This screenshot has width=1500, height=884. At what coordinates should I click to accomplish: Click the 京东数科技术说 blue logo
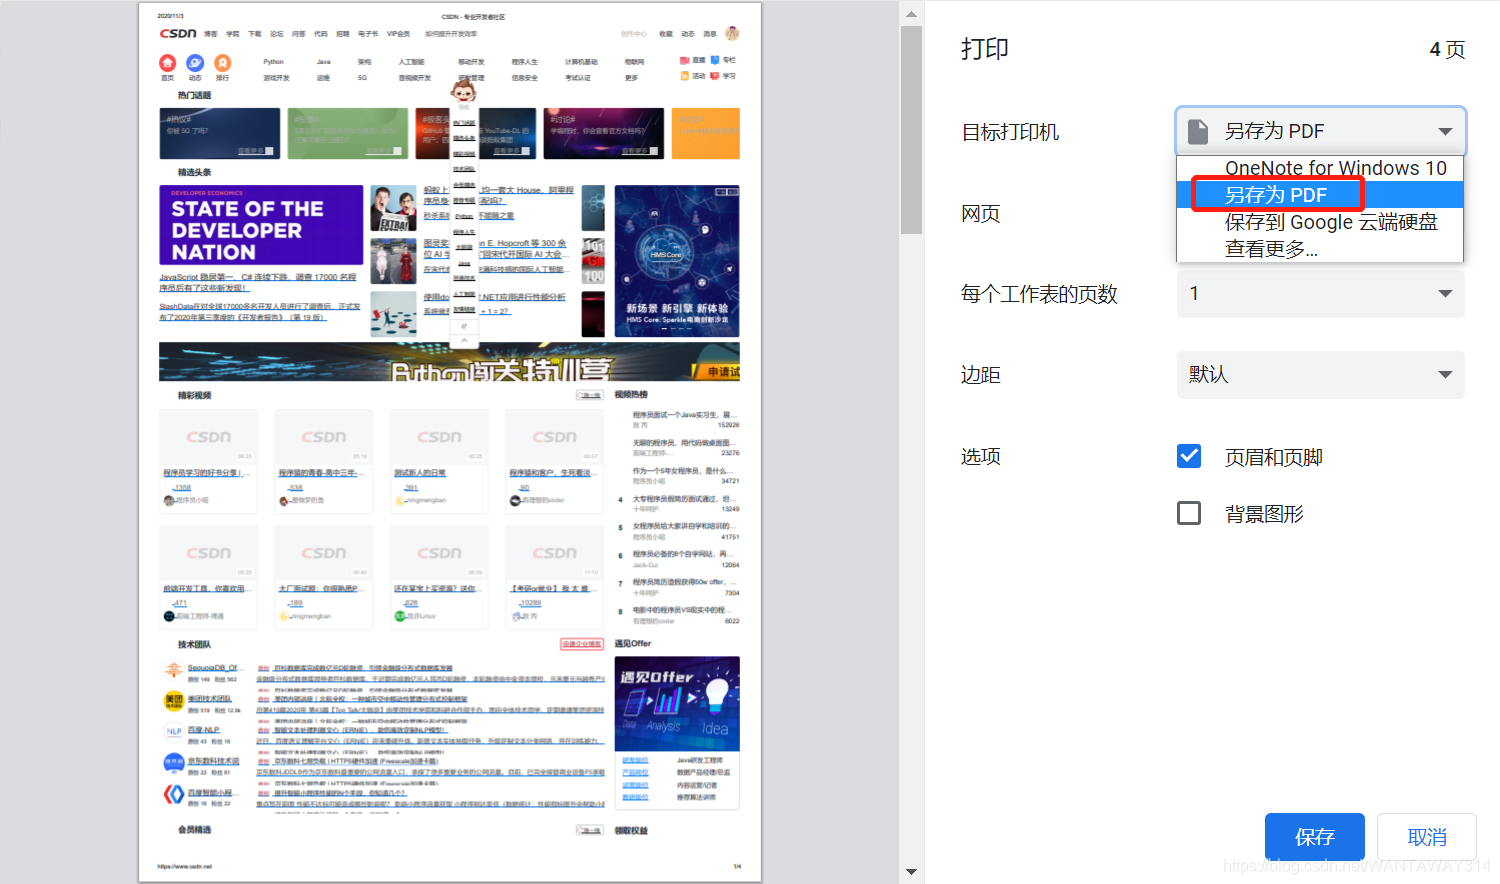pyautogui.click(x=174, y=763)
